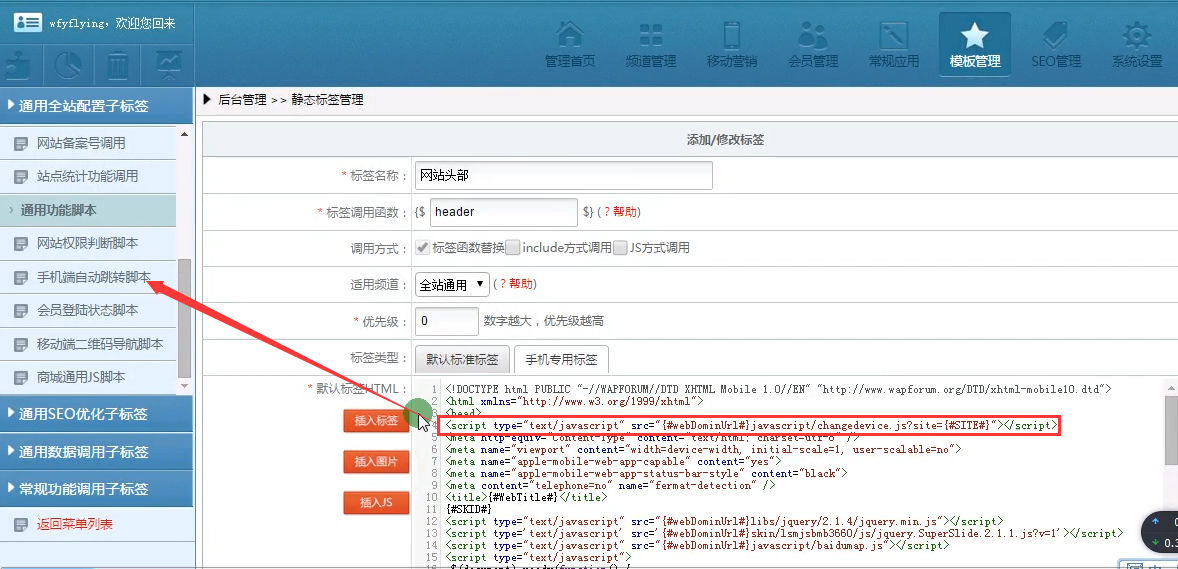Switch to 手机专用标签 tab
This screenshot has height=569, width=1178.
click(561, 360)
